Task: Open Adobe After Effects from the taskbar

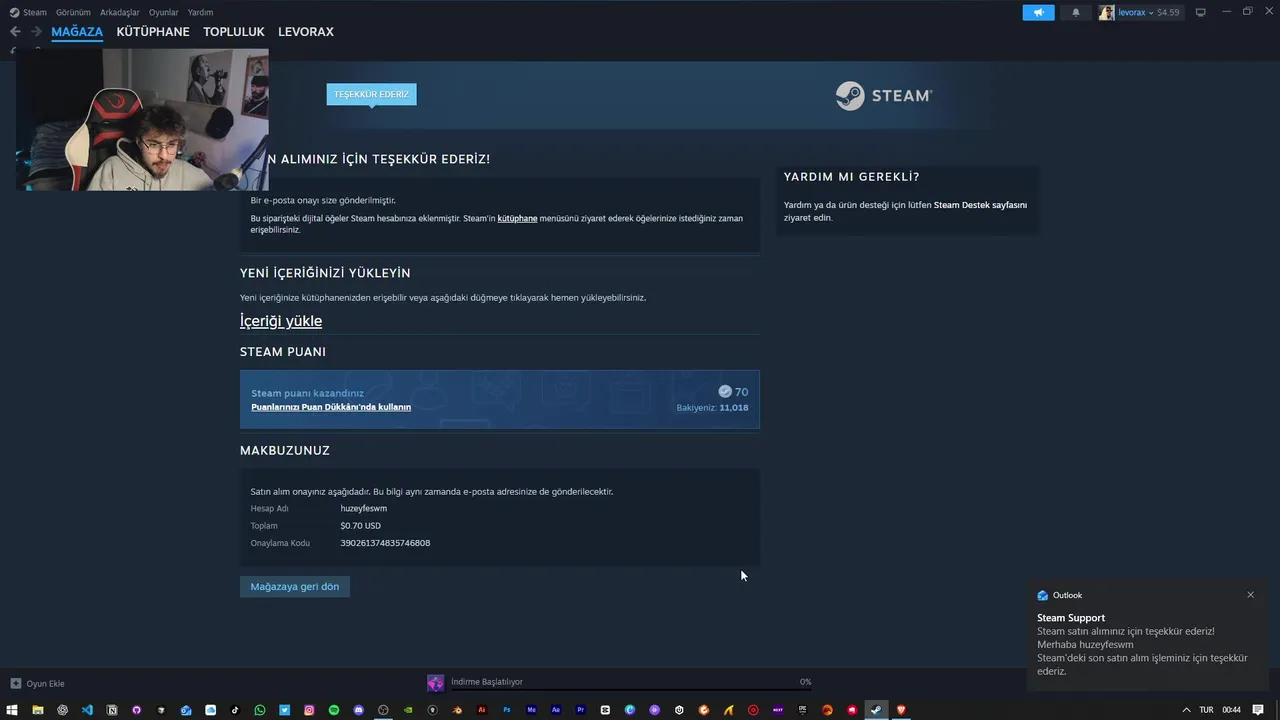Action: [556, 710]
